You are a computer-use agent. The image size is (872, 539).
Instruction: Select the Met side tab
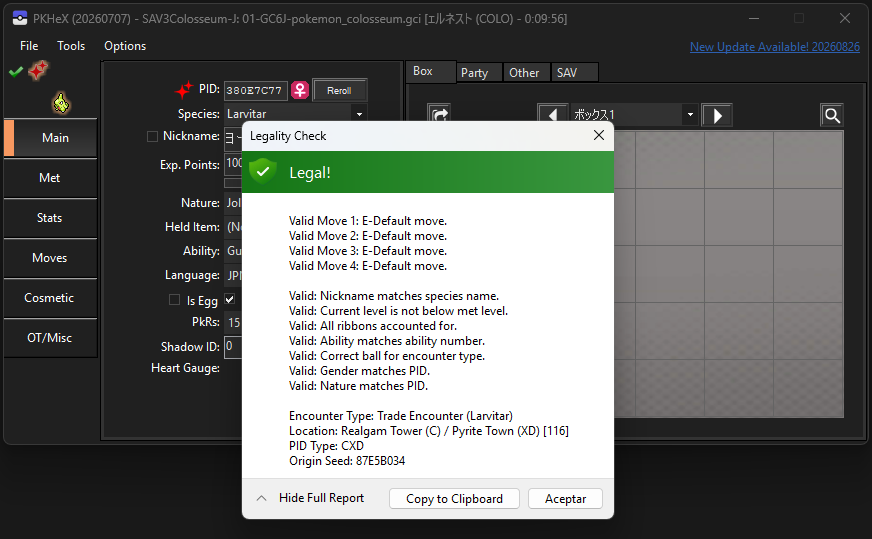(x=51, y=177)
